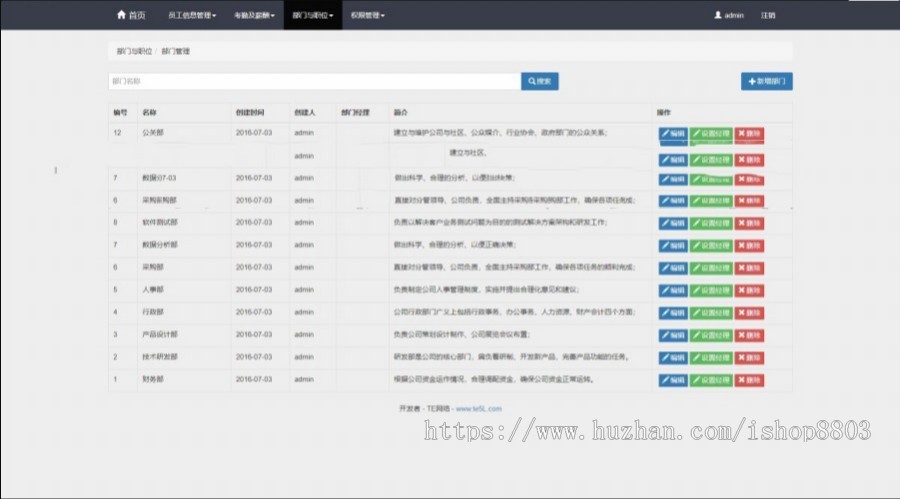Set manager for 行政部 row
Image resolution: width=900 pixels, height=499 pixels.
point(711,313)
